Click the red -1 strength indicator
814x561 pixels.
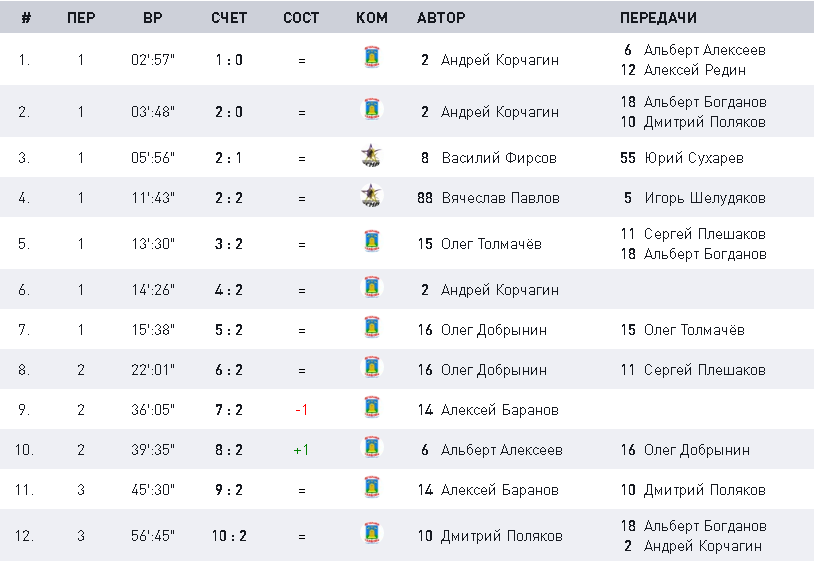point(301,410)
